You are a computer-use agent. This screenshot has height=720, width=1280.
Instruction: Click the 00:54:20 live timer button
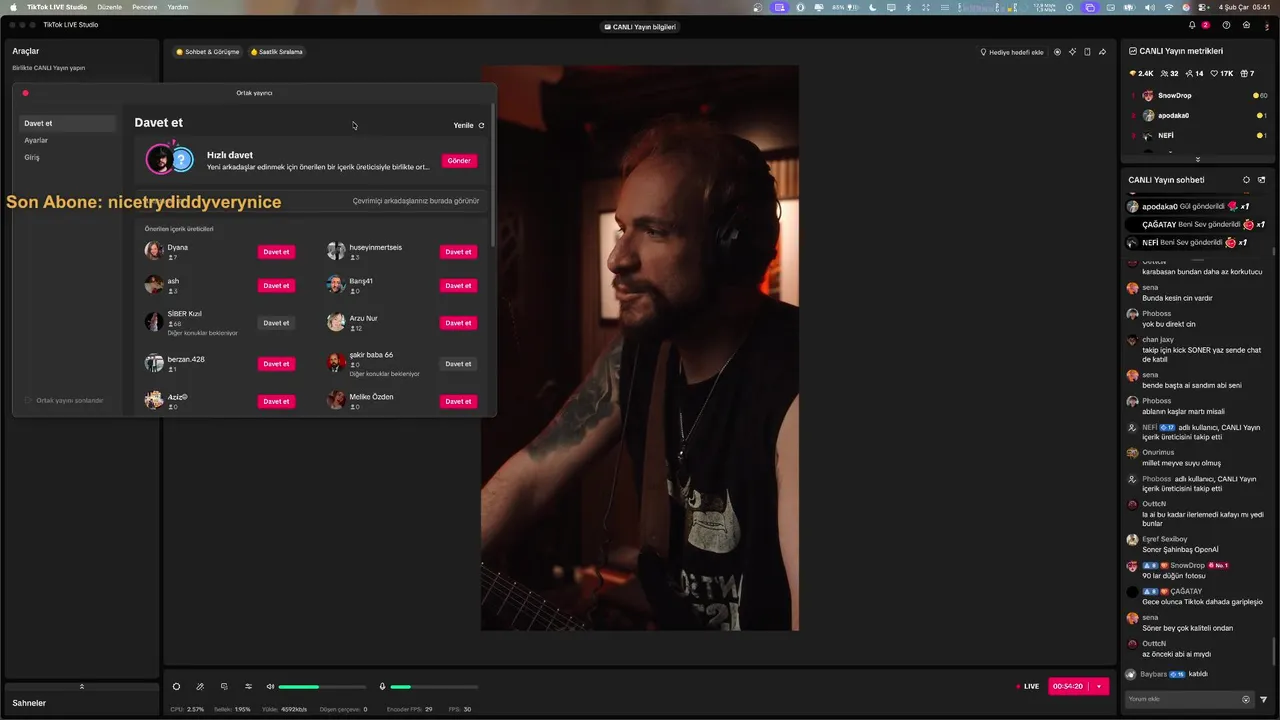[x=1068, y=687]
